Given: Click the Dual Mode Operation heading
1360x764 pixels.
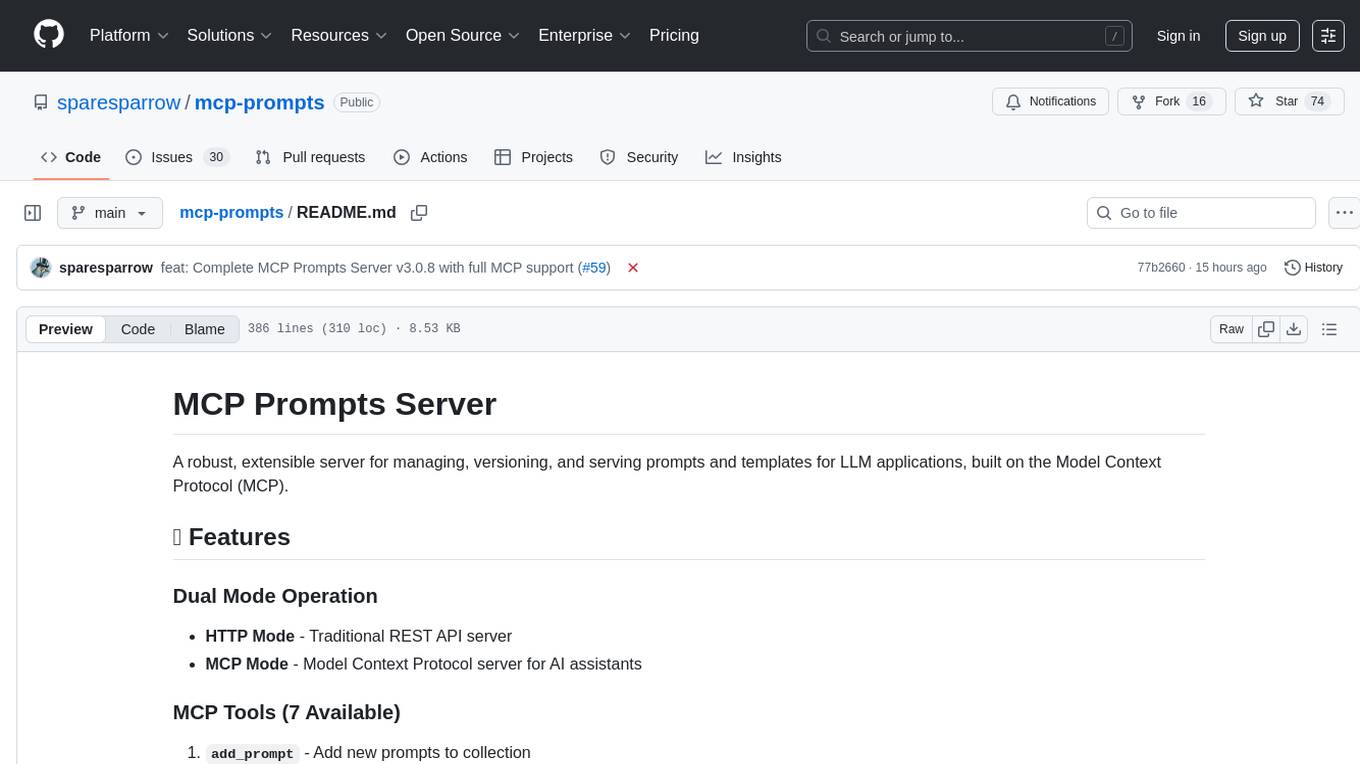Looking at the screenshot, I should pyautogui.click(x=275, y=596).
